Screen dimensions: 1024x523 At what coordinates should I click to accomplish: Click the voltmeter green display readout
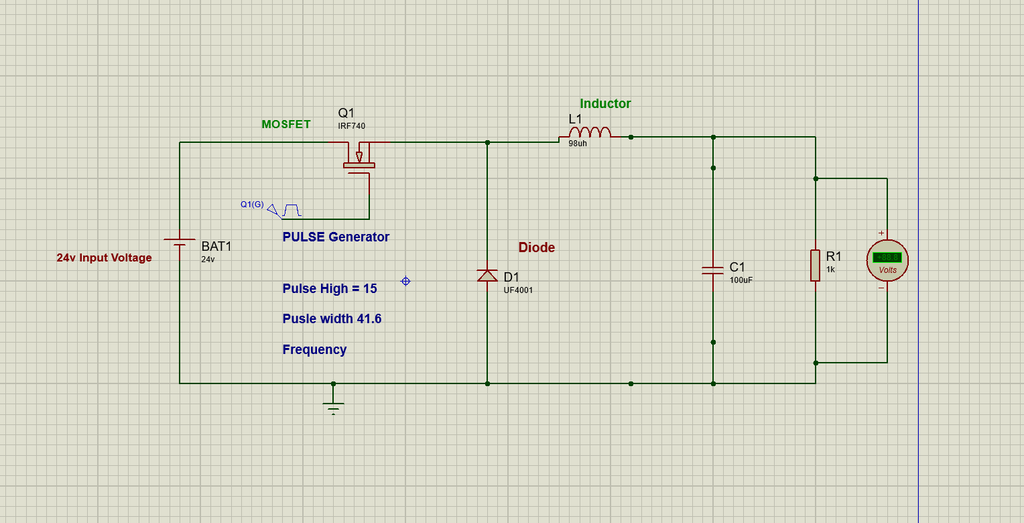click(x=887, y=257)
